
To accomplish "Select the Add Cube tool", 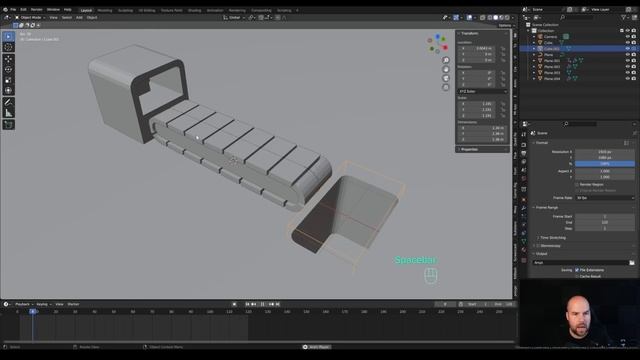I will click(9, 125).
